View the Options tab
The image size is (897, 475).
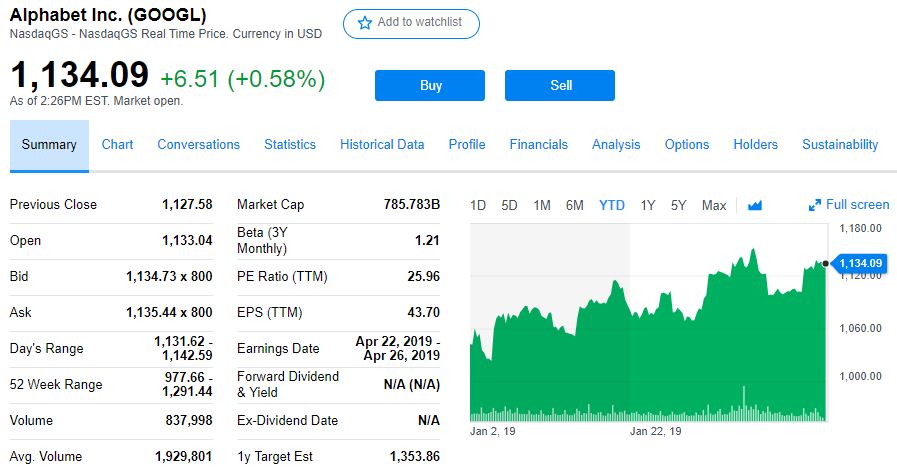coord(687,145)
